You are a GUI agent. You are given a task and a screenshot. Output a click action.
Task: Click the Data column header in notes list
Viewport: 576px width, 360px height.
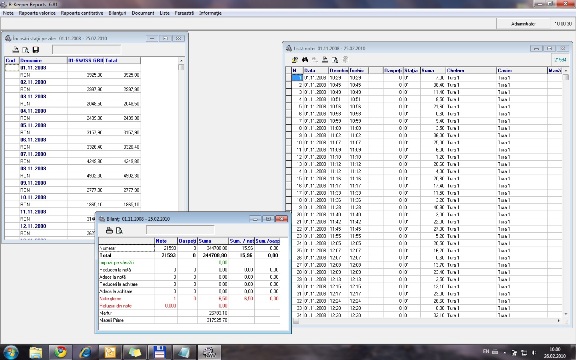(x=316, y=70)
